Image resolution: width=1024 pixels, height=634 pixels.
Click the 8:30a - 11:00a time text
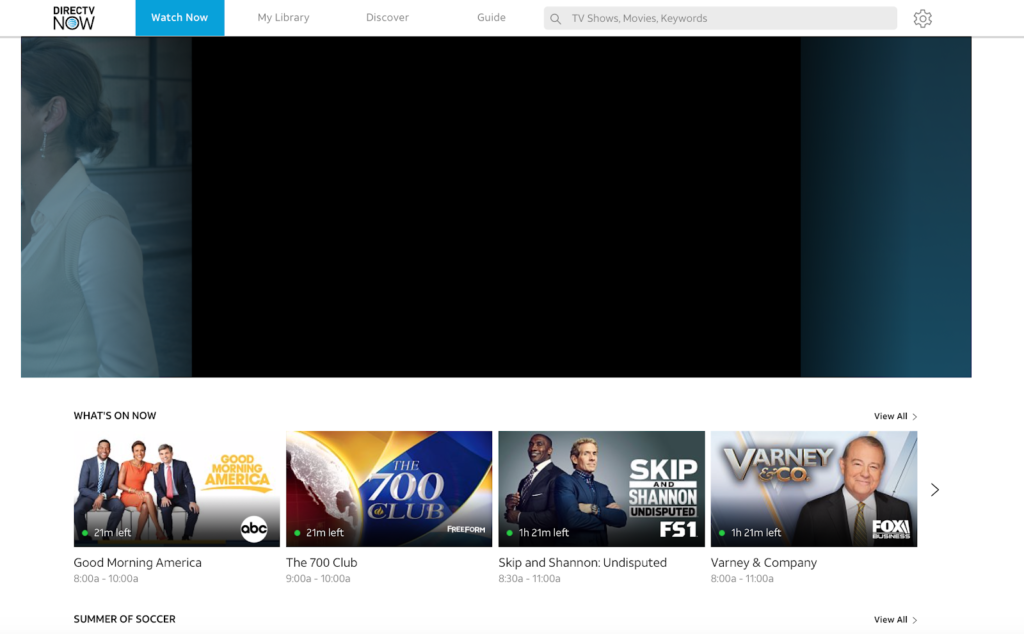click(x=530, y=579)
